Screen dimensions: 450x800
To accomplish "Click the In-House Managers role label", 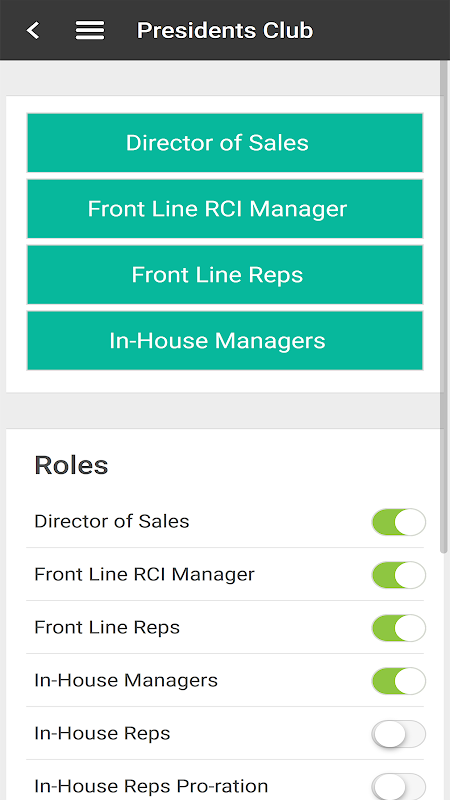I will tap(126, 681).
